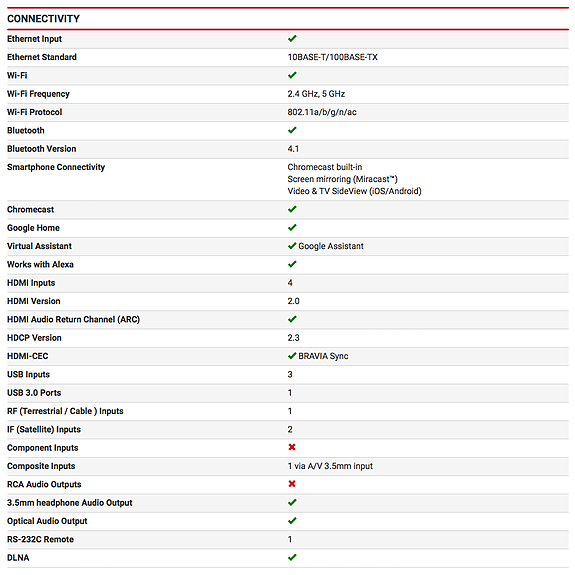The height and width of the screenshot is (575, 575).
Task: Select the Bluetooth row checkmark icon
Action: click(292, 130)
